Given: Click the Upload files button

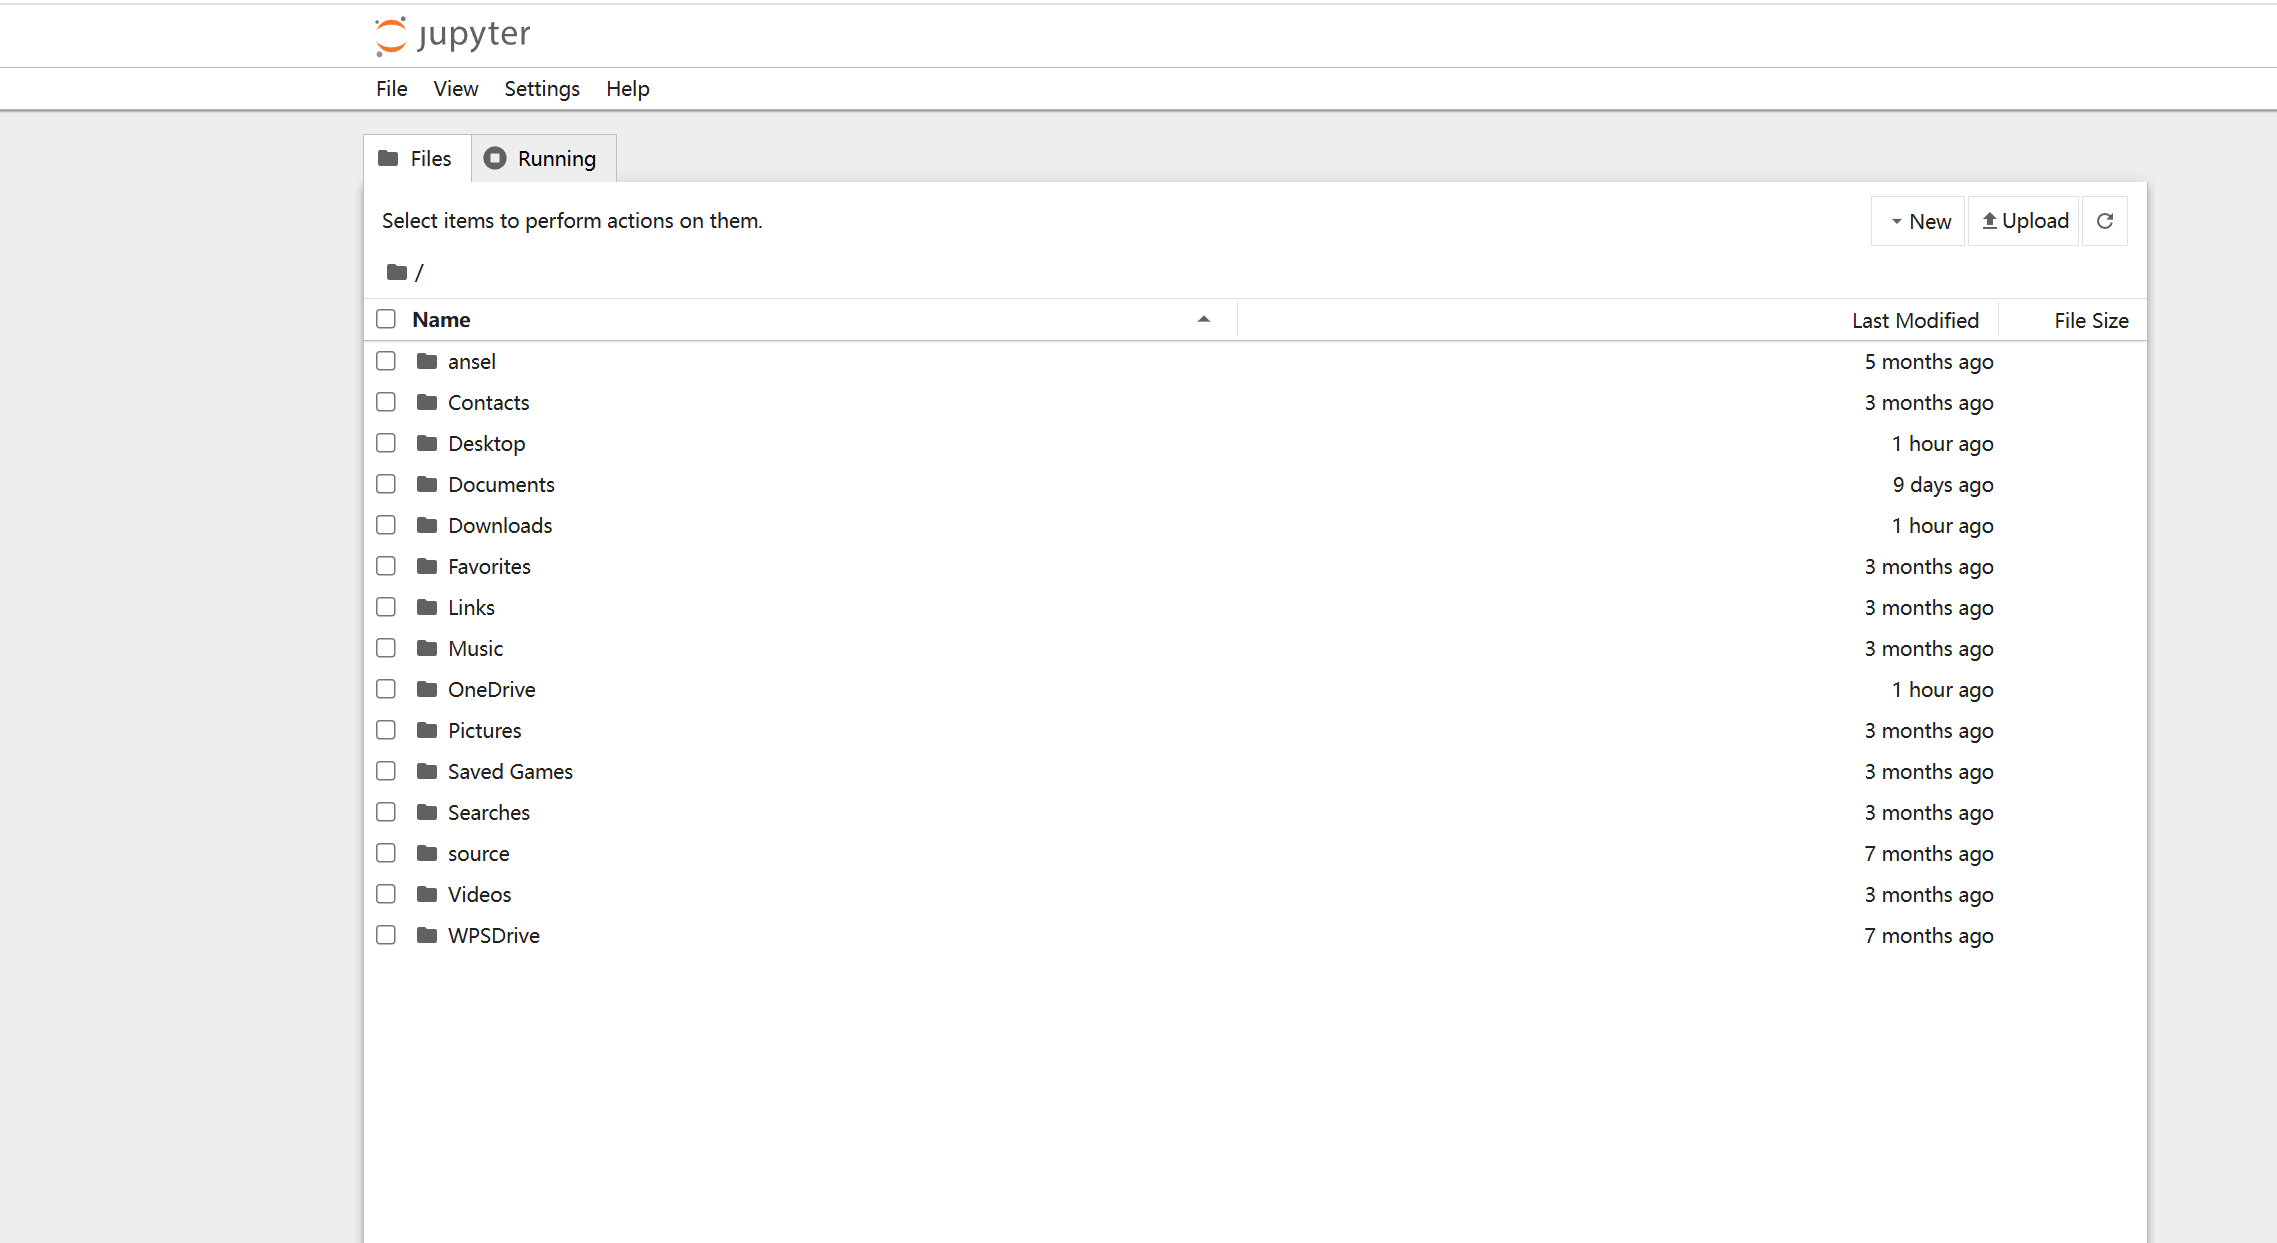Looking at the screenshot, I should click(x=2023, y=220).
